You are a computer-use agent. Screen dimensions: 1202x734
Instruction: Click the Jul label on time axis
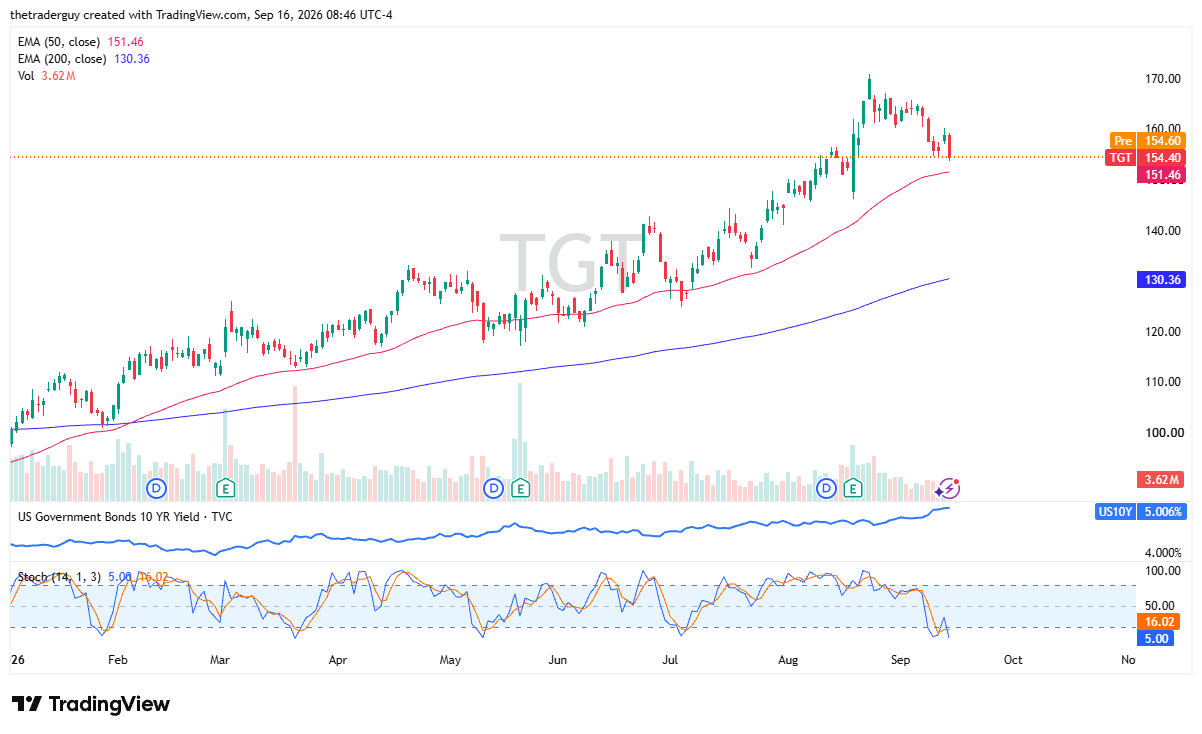click(670, 660)
